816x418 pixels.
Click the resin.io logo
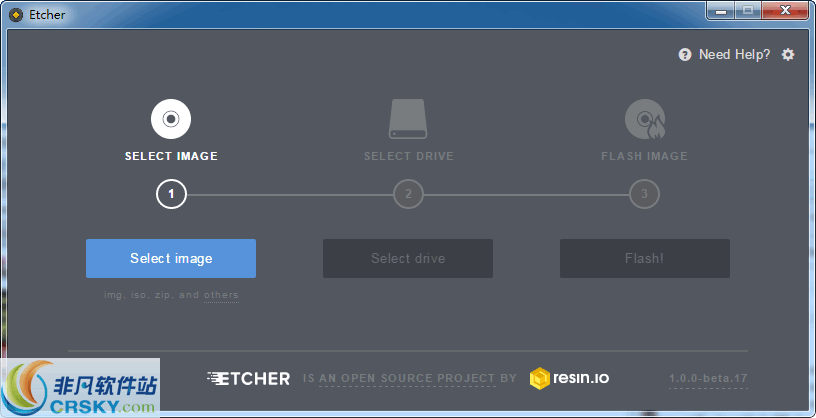[x=569, y=377]
